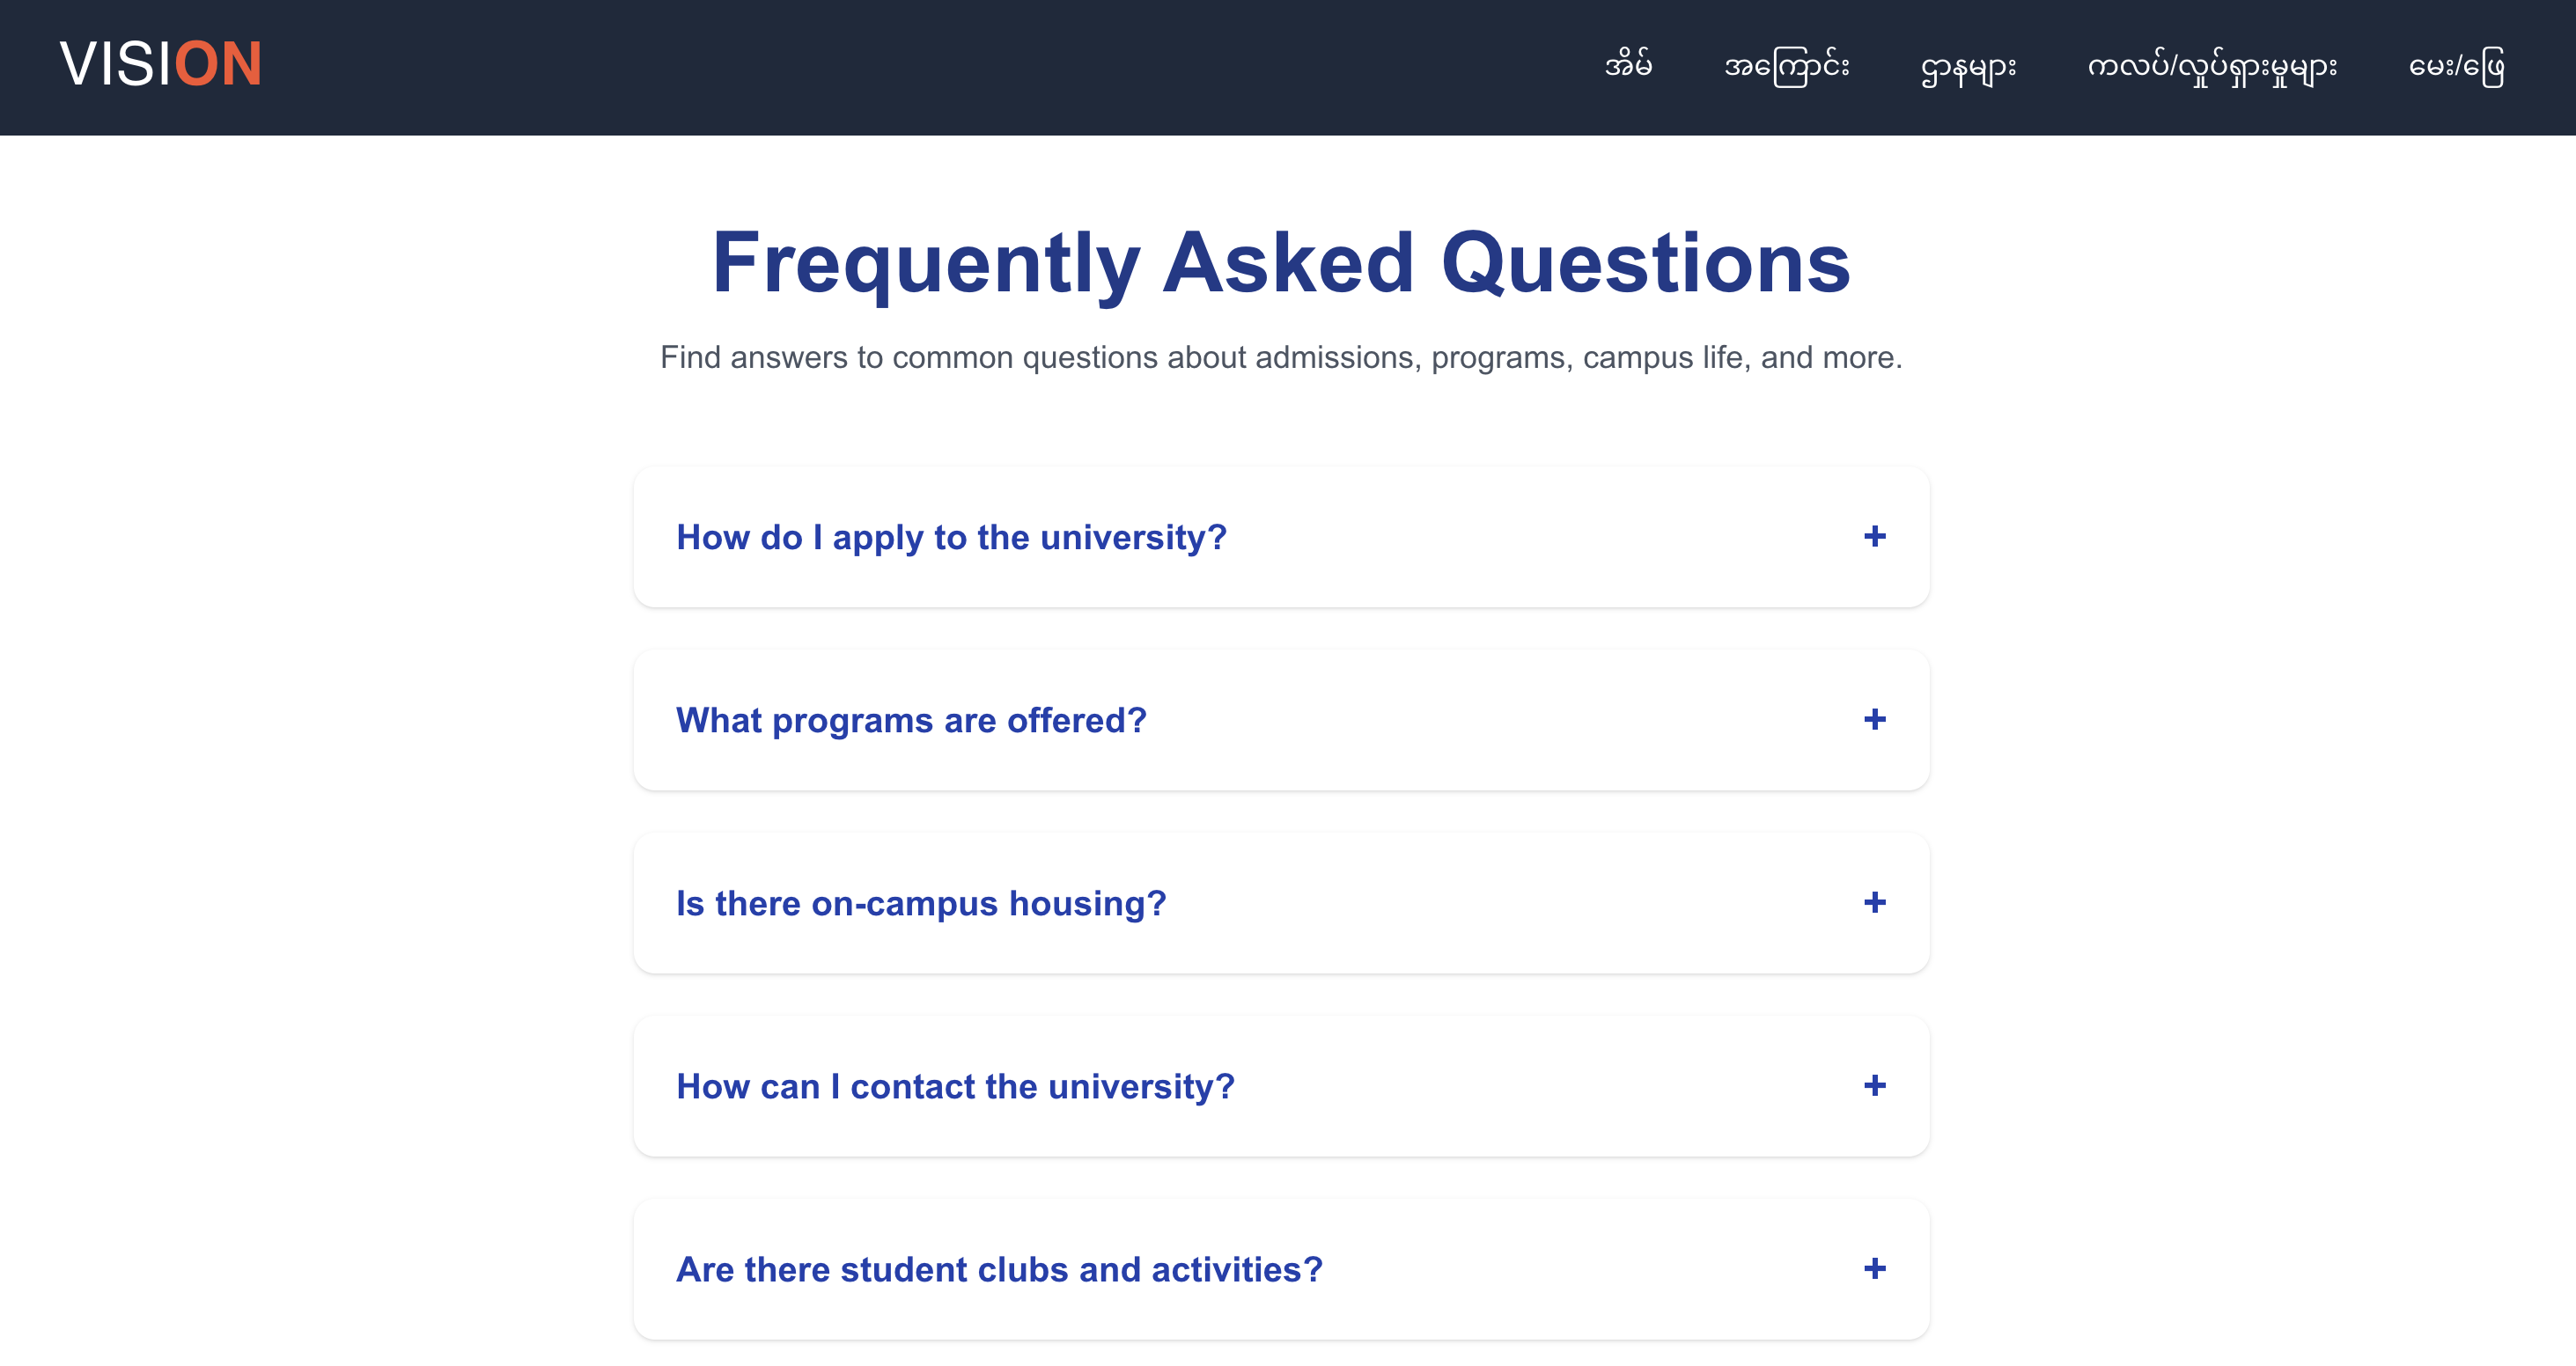
Task: Click the plus icon for contacting the university
Action: click(1874, 1086)
